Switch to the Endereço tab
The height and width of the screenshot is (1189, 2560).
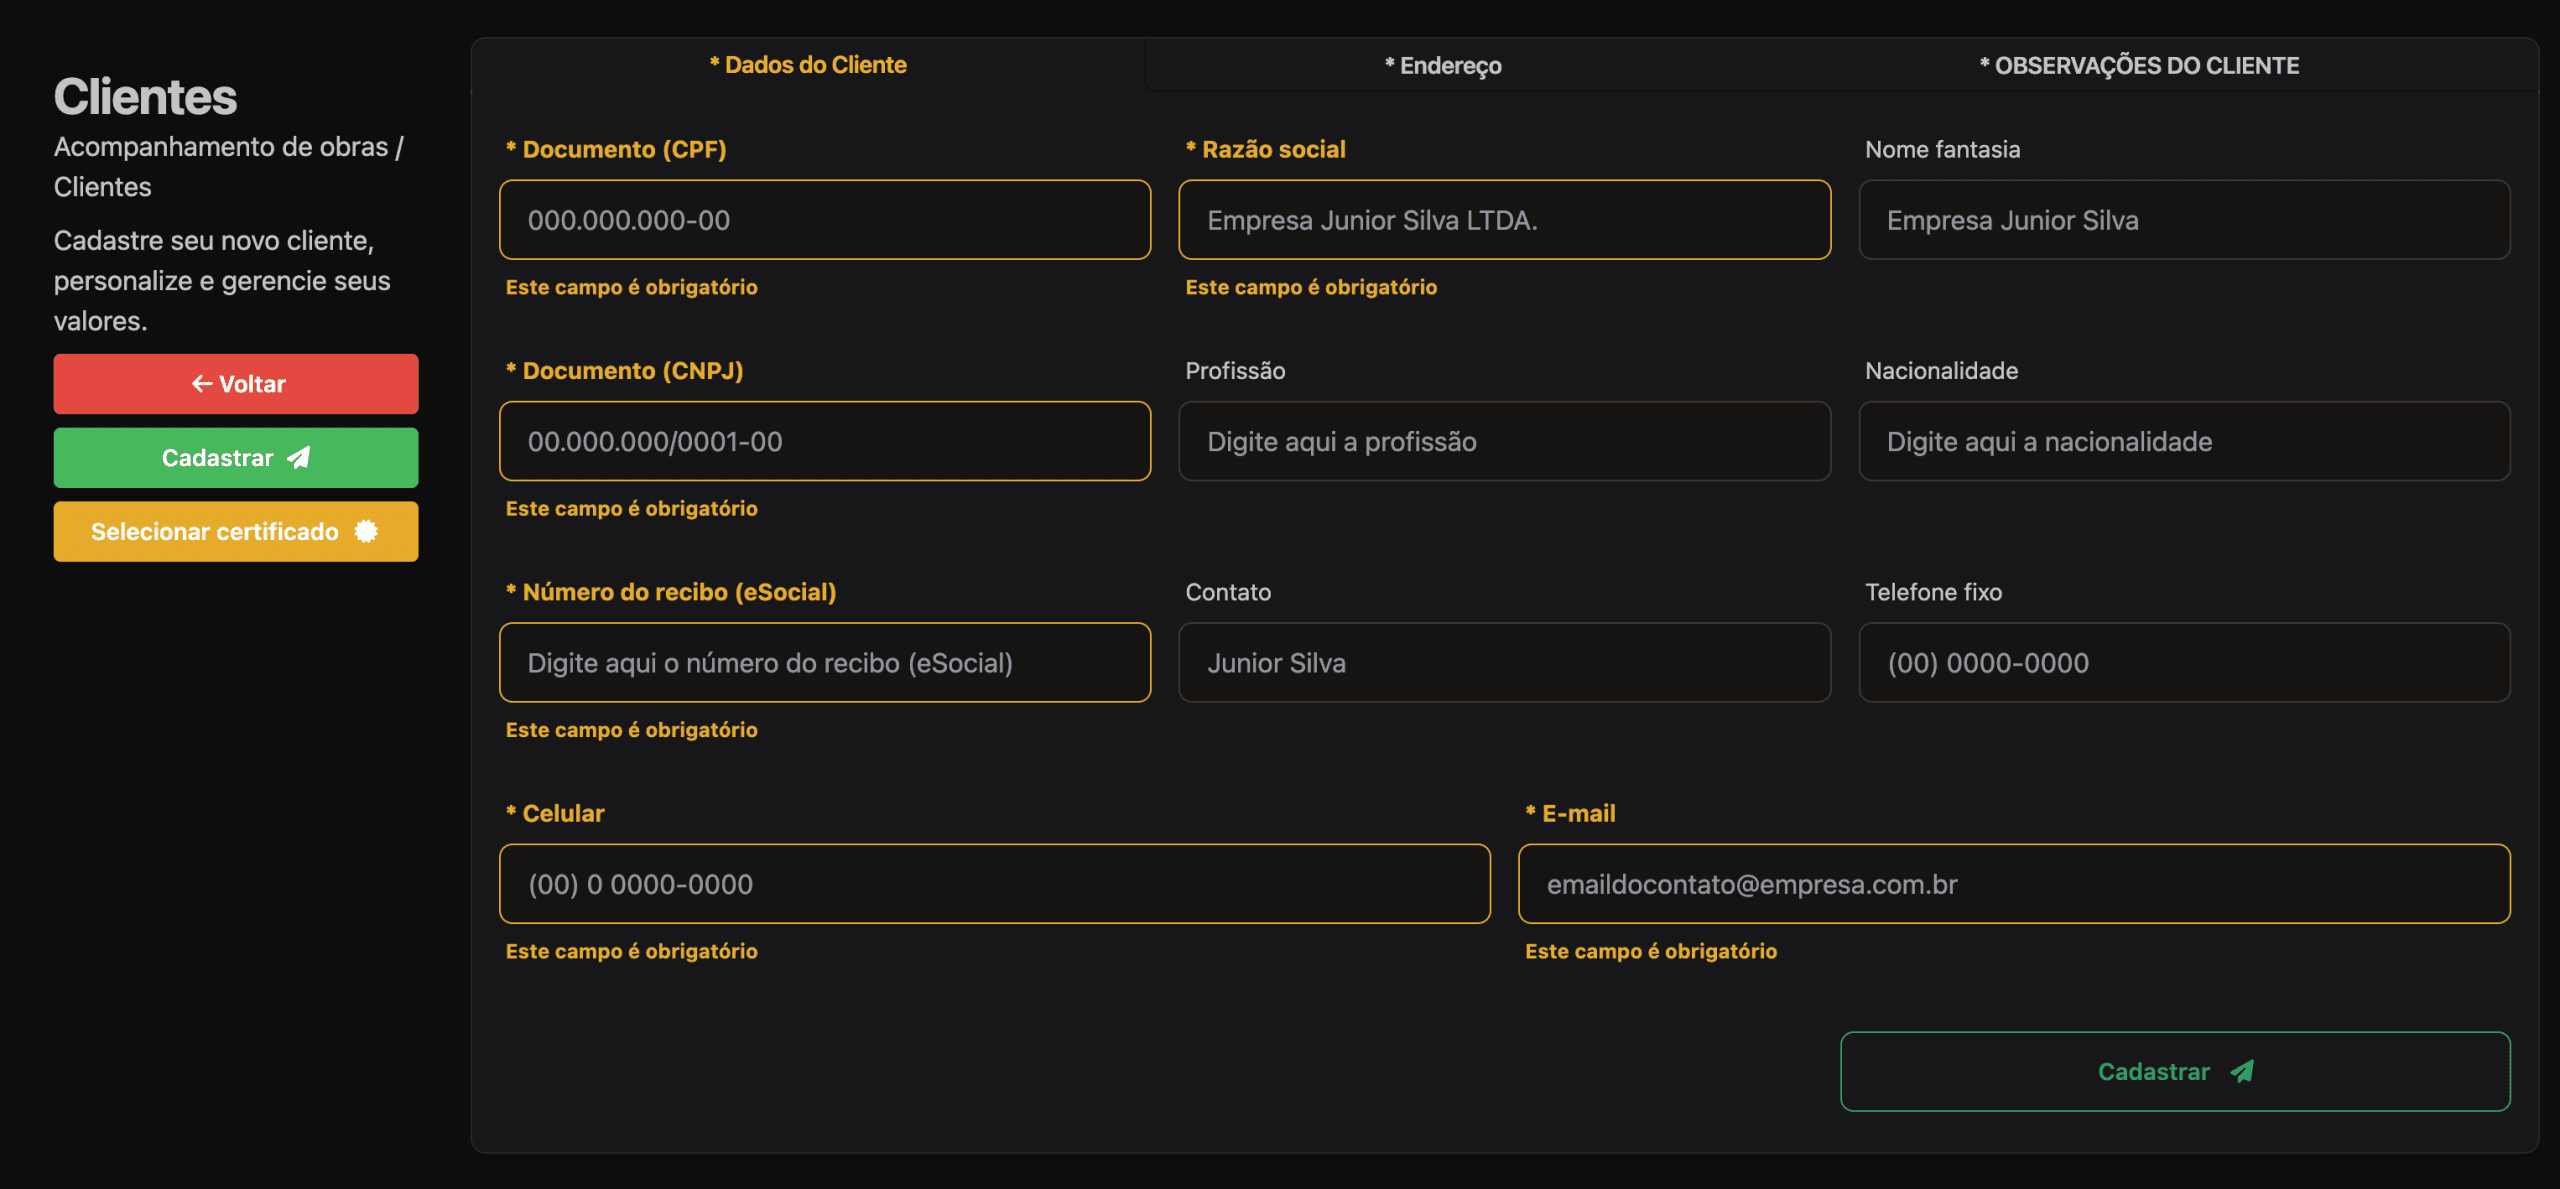(x=1442, y=66)
